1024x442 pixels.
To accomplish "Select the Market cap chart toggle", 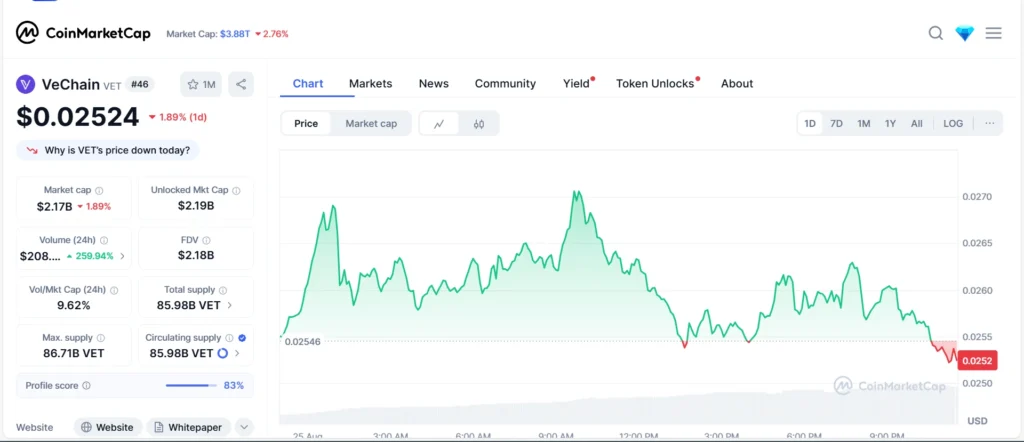I will click(371, 123).
